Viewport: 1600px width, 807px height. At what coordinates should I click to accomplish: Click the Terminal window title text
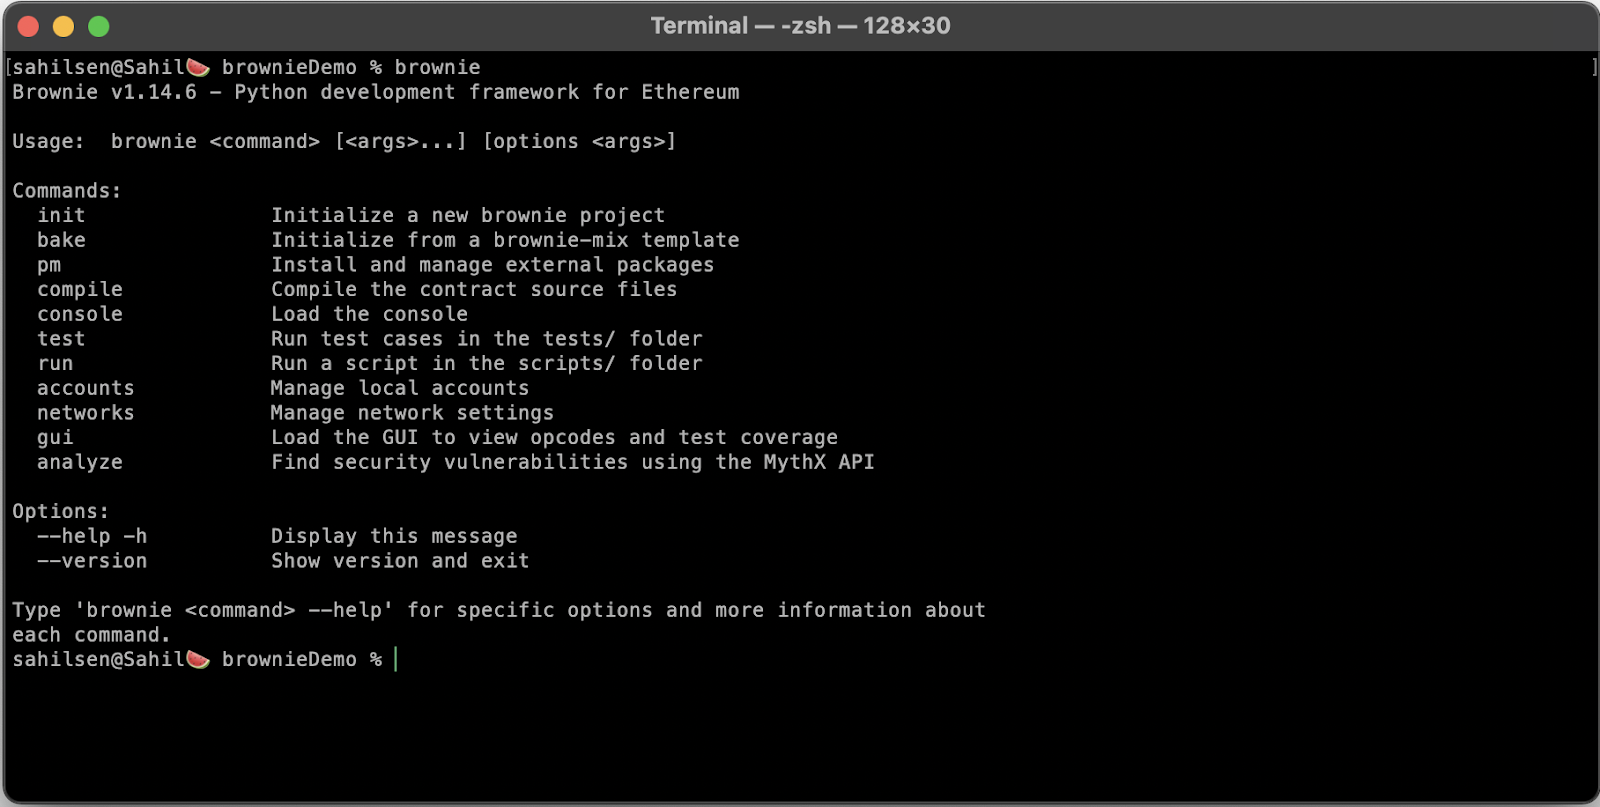tap(800, 26)
